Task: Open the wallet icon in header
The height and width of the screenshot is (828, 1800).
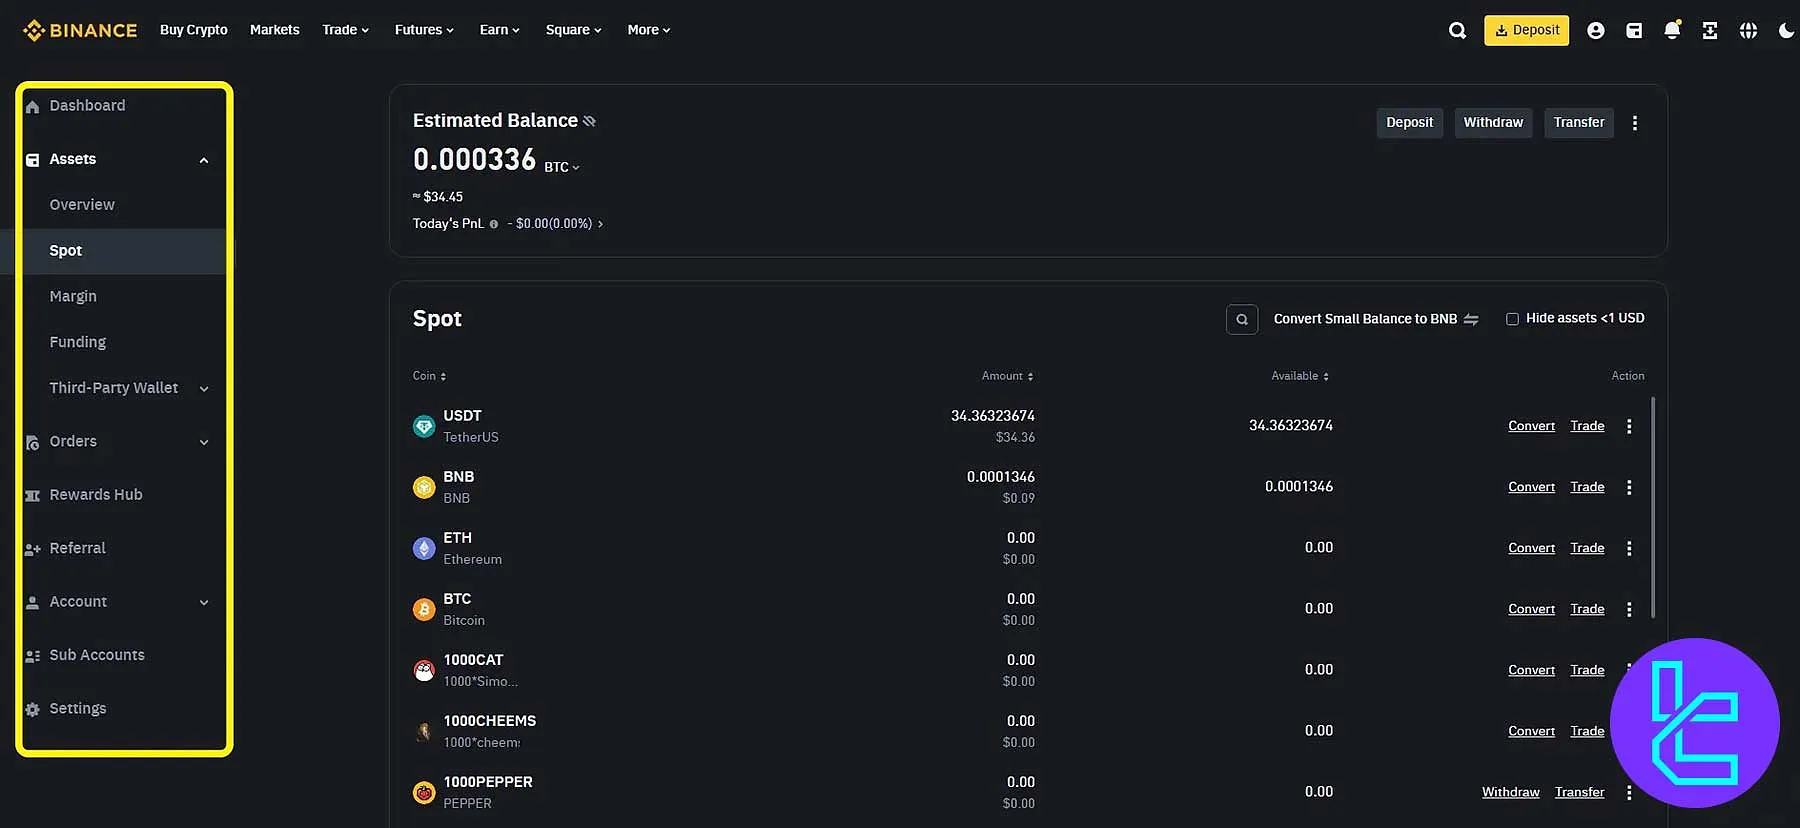Action: [1633, 30]
